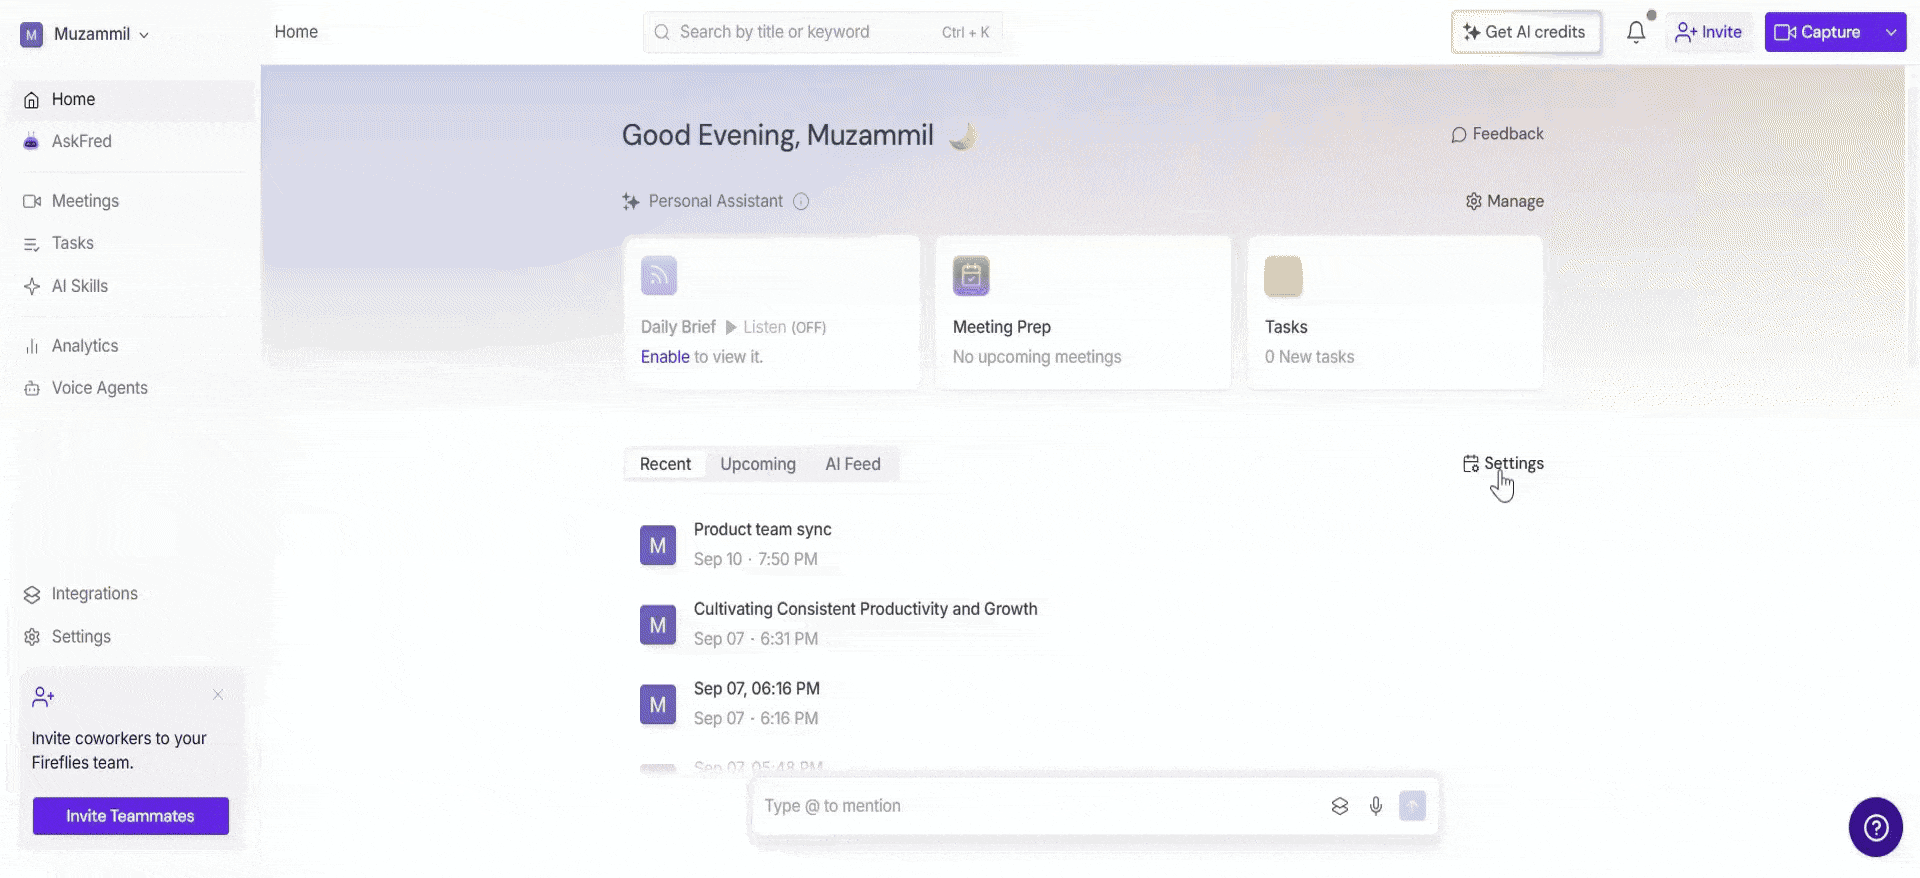
Task: Open the help question mark bubble
Action: [x=1875, y=827]
